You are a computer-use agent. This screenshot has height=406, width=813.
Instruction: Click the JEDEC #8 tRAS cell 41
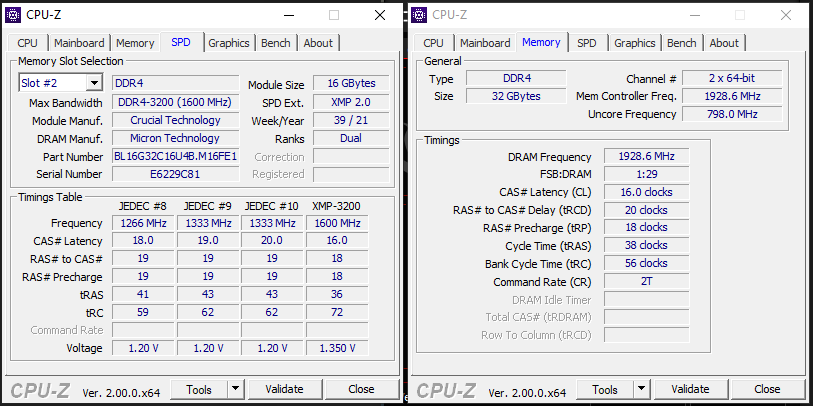coord(143,295)
